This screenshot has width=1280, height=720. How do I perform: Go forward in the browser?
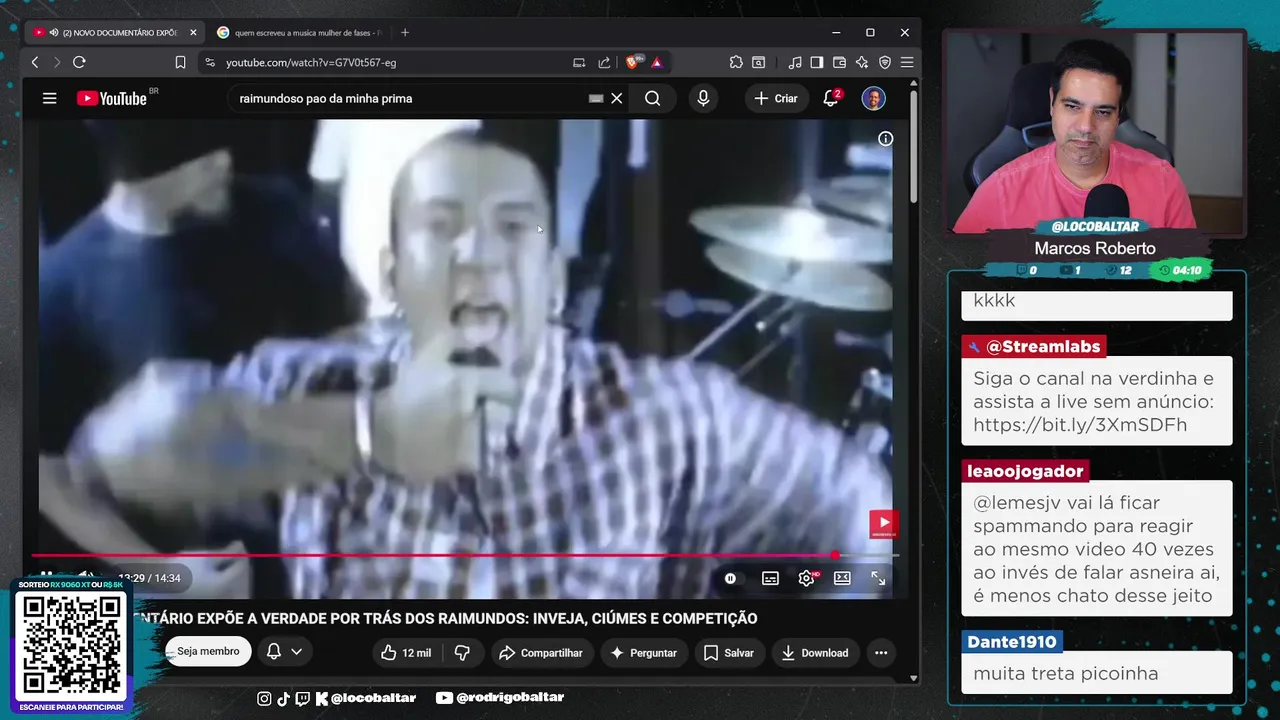[57, 62]
